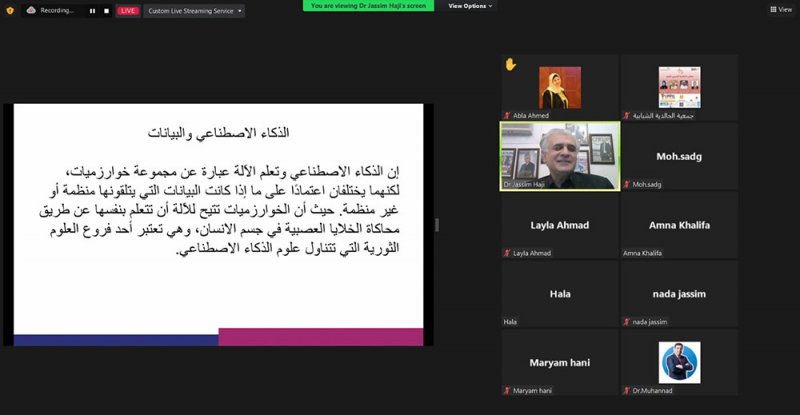Click the cloud recording icon

[31, 10]
